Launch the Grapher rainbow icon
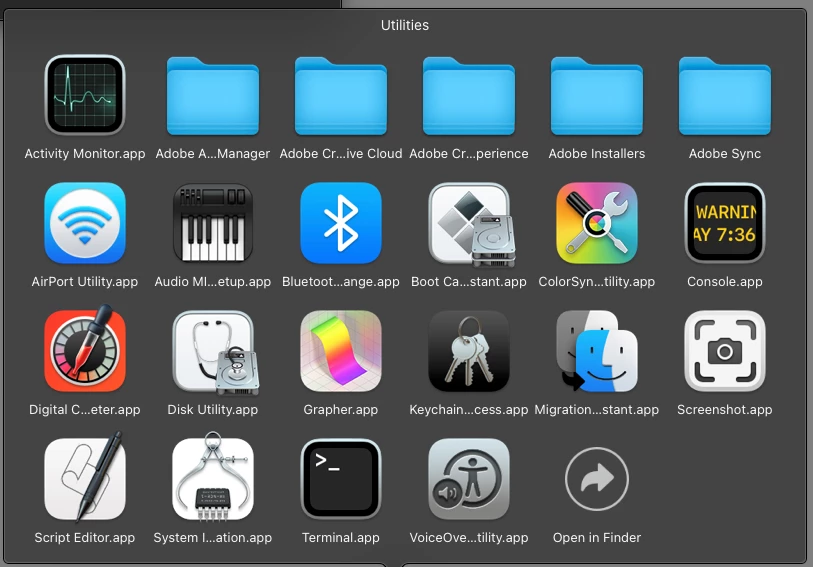Screen dimensions: 813x567 (341, 351)
